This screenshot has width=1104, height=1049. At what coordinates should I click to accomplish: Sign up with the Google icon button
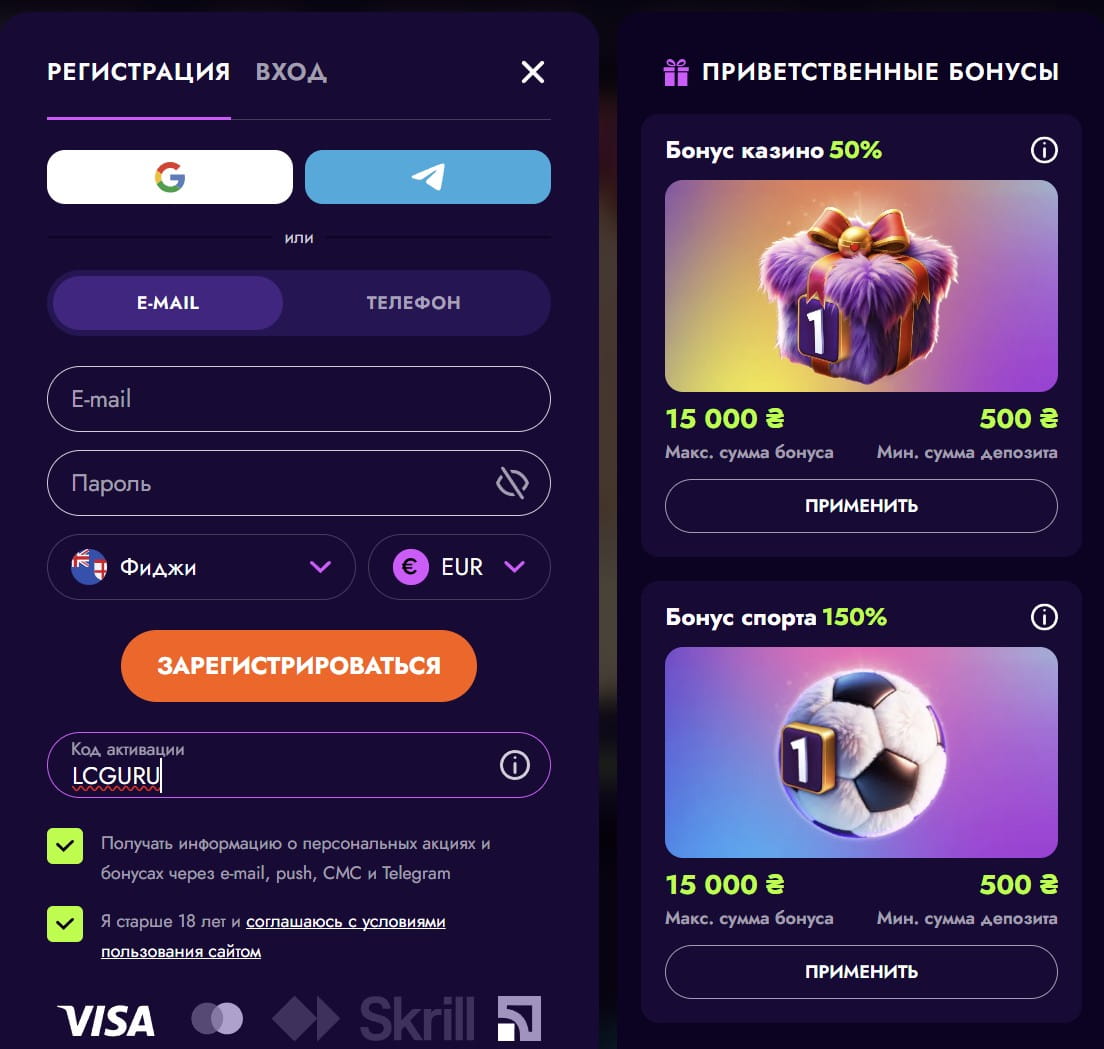(170, 177)
